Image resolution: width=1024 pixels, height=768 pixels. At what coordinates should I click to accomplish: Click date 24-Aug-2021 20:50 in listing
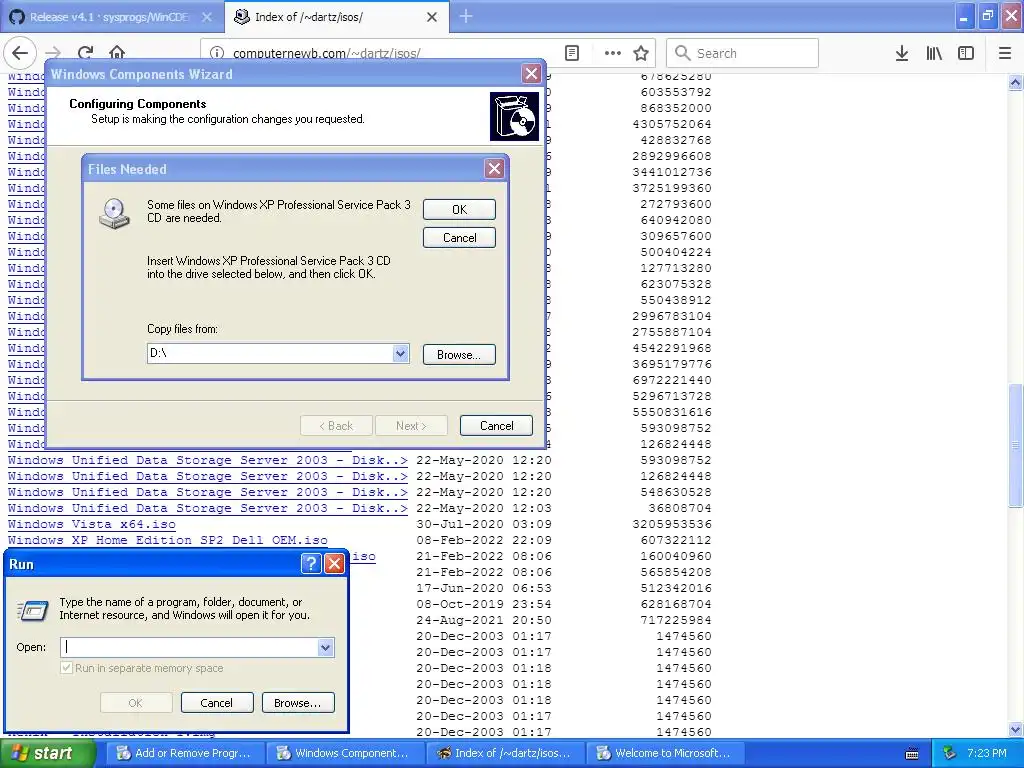[x=484, y=620]
